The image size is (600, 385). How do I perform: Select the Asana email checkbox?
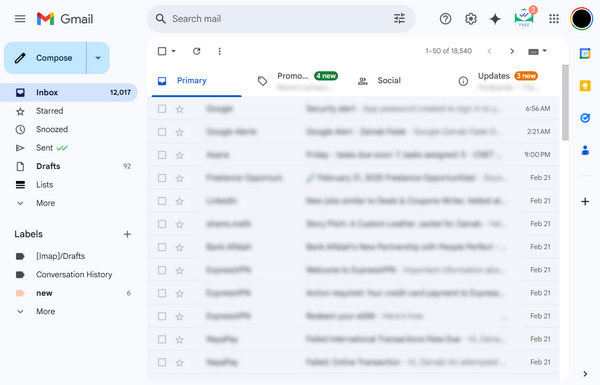[162, 155]
